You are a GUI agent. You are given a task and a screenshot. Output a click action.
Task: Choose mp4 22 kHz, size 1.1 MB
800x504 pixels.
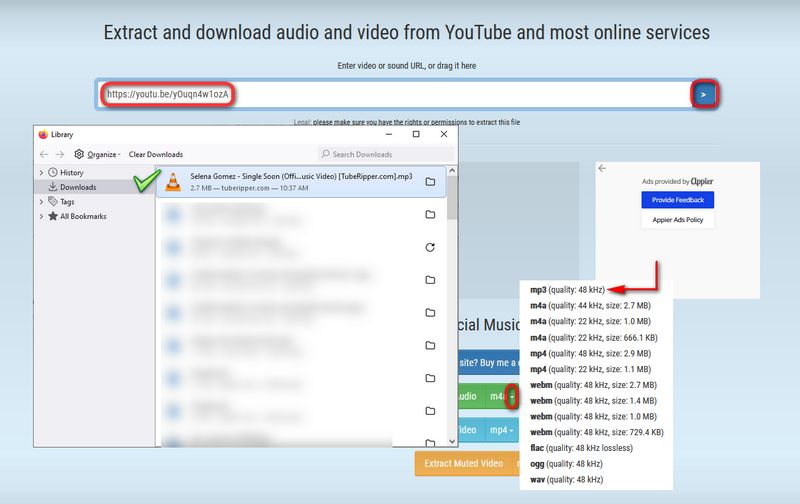click(590, 369)
